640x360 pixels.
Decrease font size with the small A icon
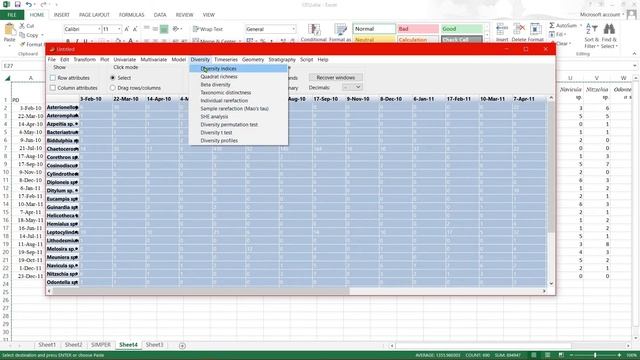pyautogui.click(x=135, y=29)
